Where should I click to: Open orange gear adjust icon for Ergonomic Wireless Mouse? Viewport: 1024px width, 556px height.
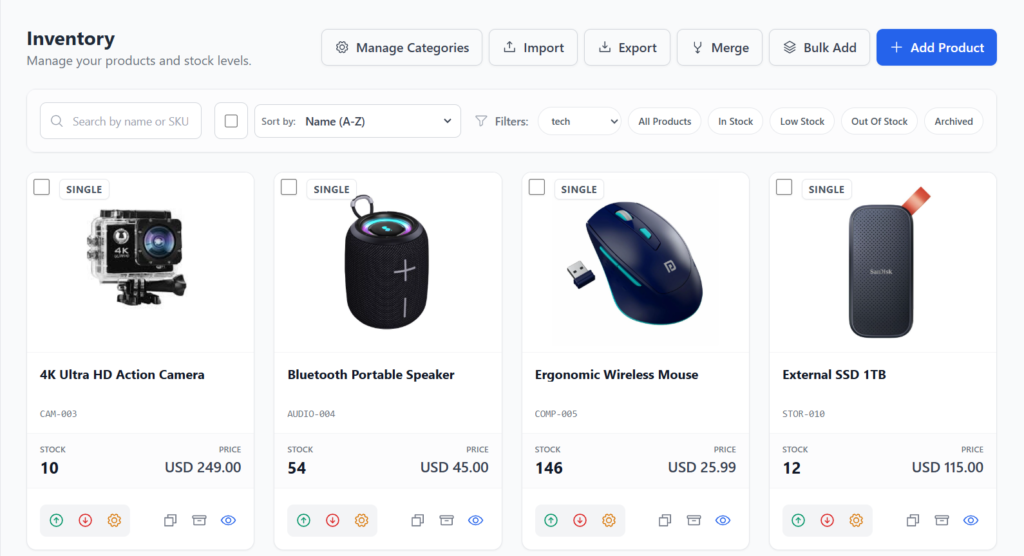click(x=609, y=520)
